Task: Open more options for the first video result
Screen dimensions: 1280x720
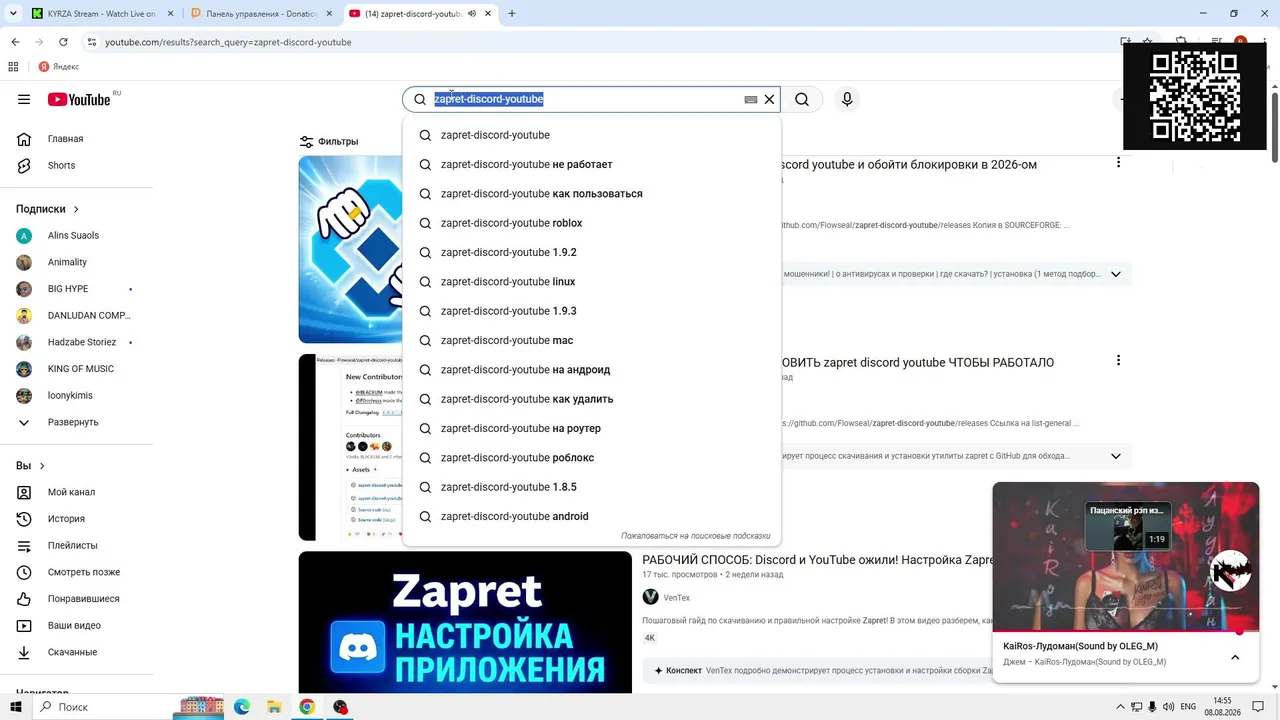Action: click(x=1118, y=163)
